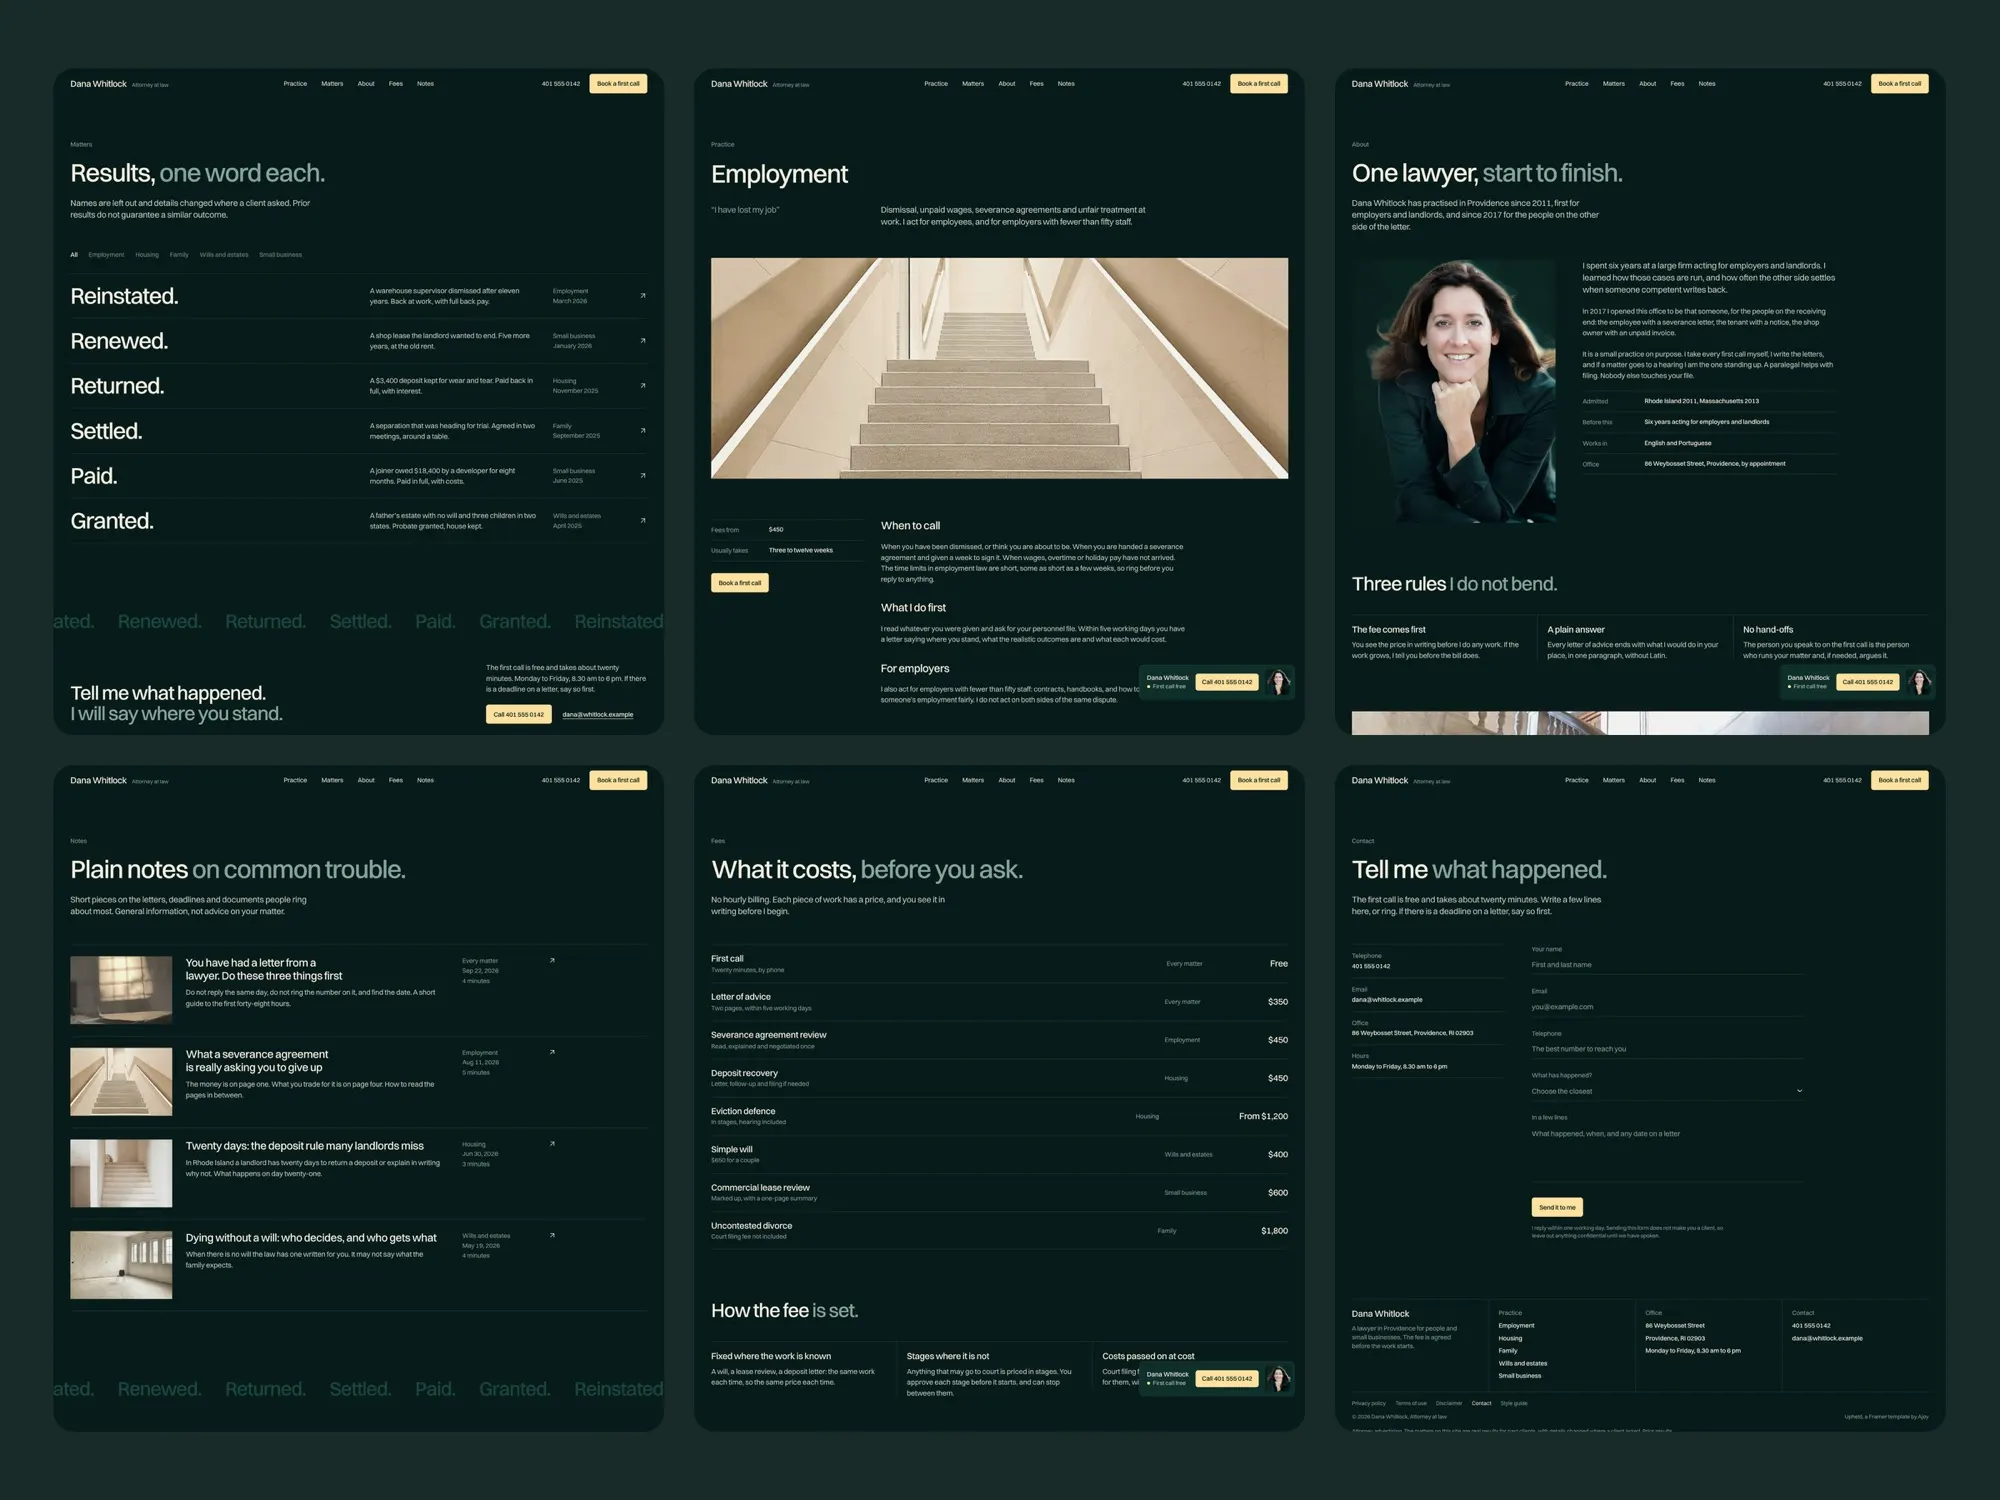This screenshot has height=1500, width=2000.
Task: Open the arrow icon for the Granted matter
Action: [643, 521]
